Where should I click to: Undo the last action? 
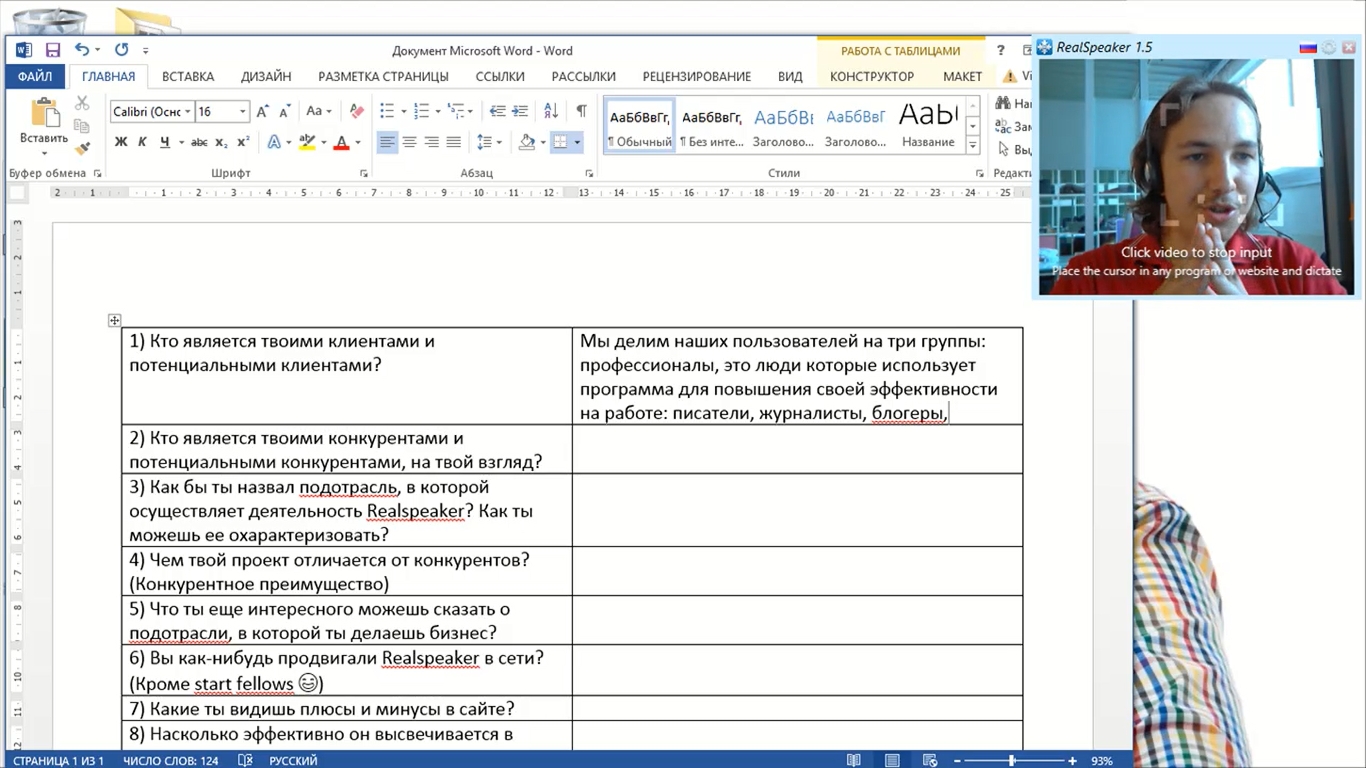coord(81,50)
